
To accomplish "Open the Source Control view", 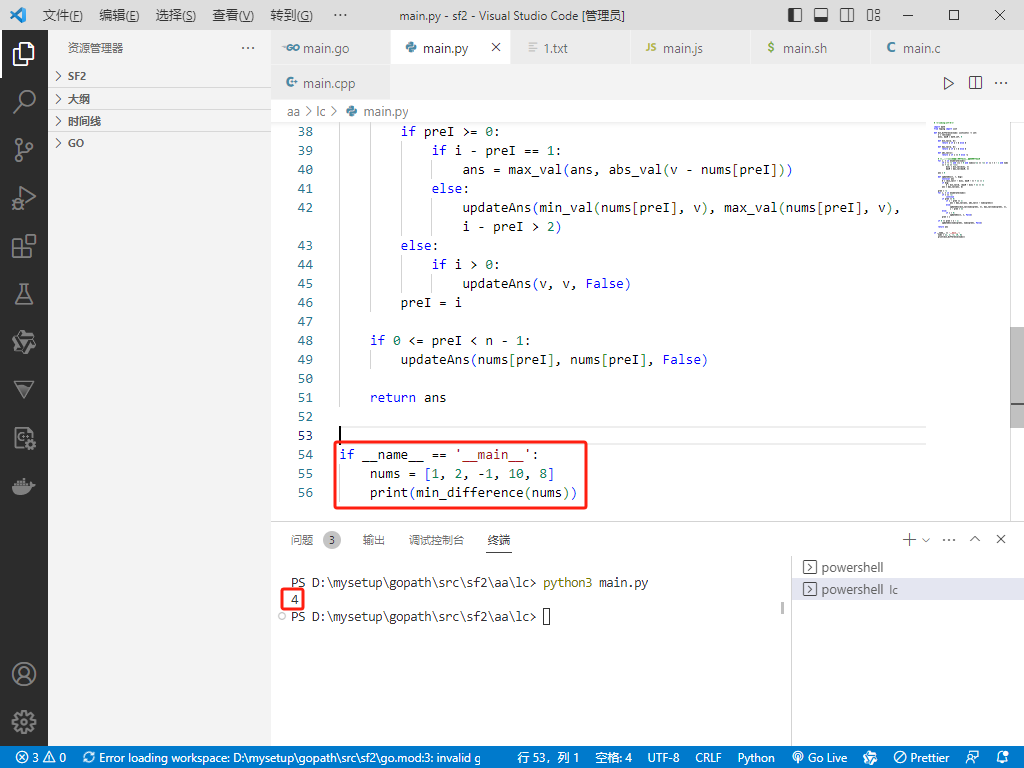I will 24,150.
